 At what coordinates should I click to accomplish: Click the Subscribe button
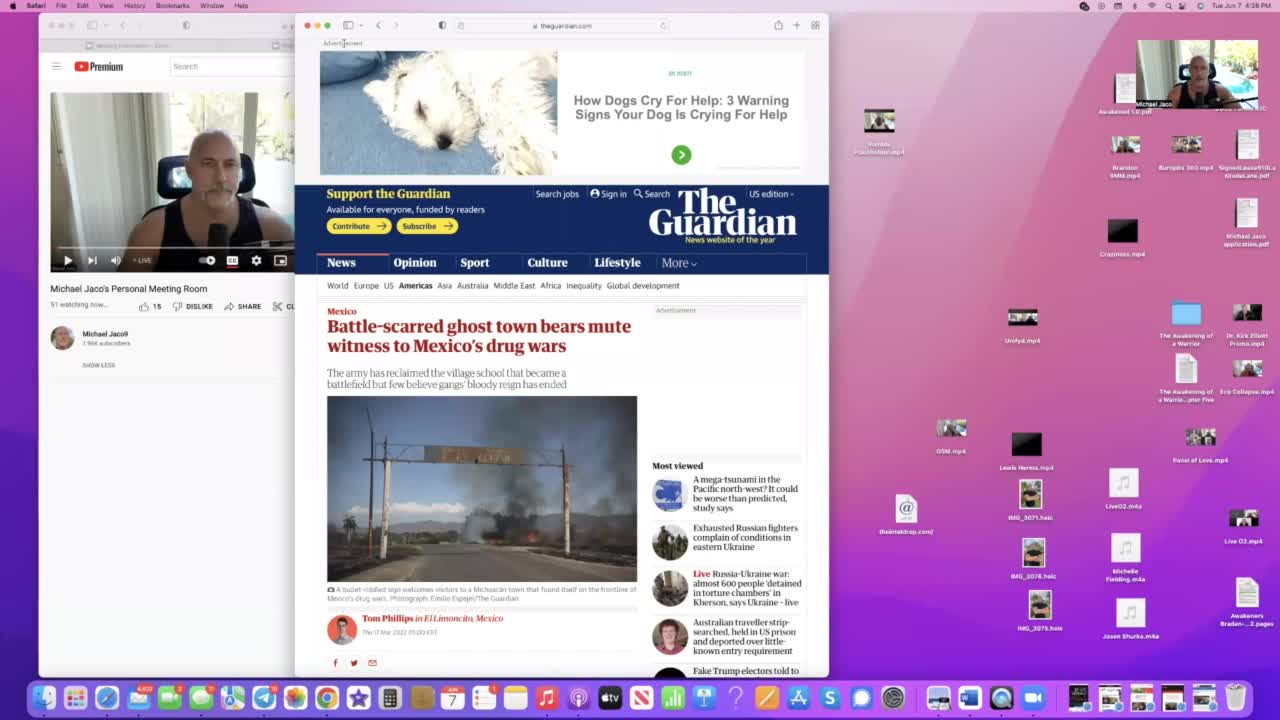[x=427, y=226]
